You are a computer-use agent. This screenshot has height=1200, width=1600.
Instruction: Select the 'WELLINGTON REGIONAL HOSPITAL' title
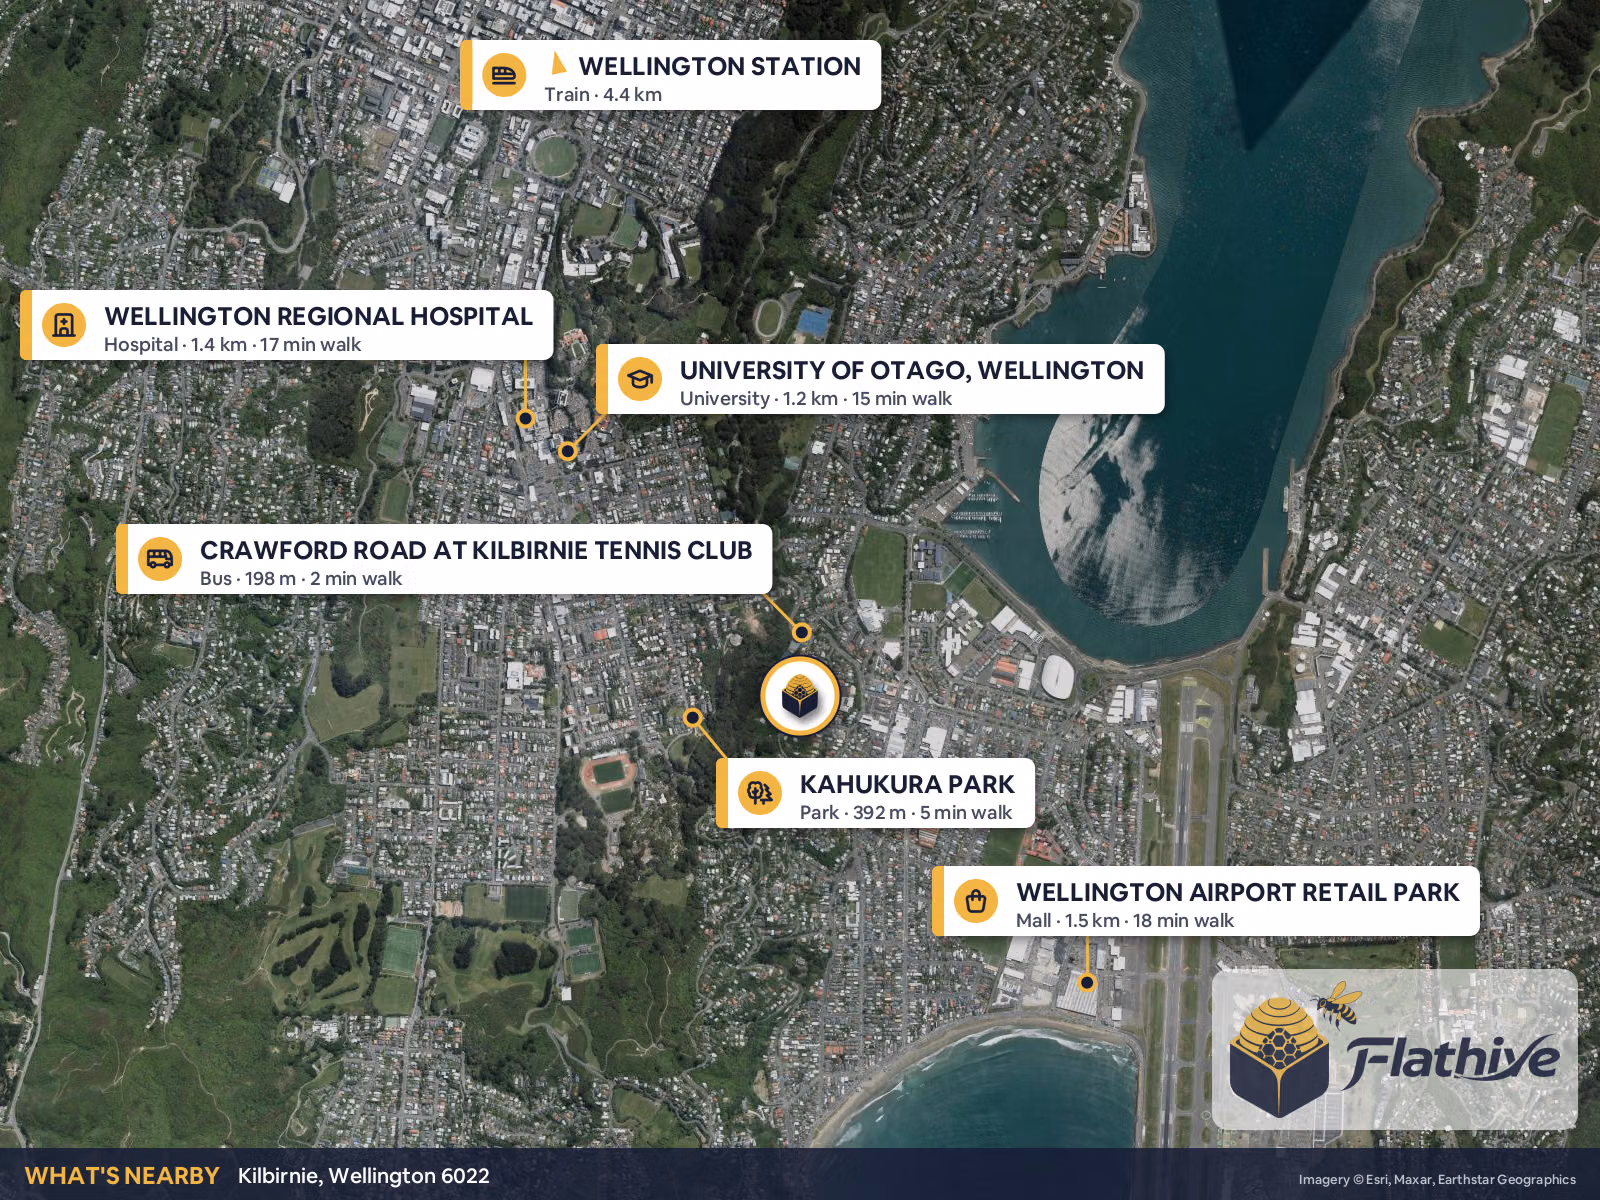click(x=318, y=316)
